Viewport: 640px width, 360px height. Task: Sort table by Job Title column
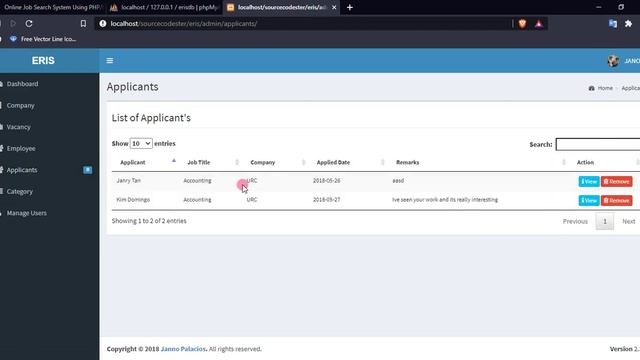pyautogui.click(x=198, y=162)
